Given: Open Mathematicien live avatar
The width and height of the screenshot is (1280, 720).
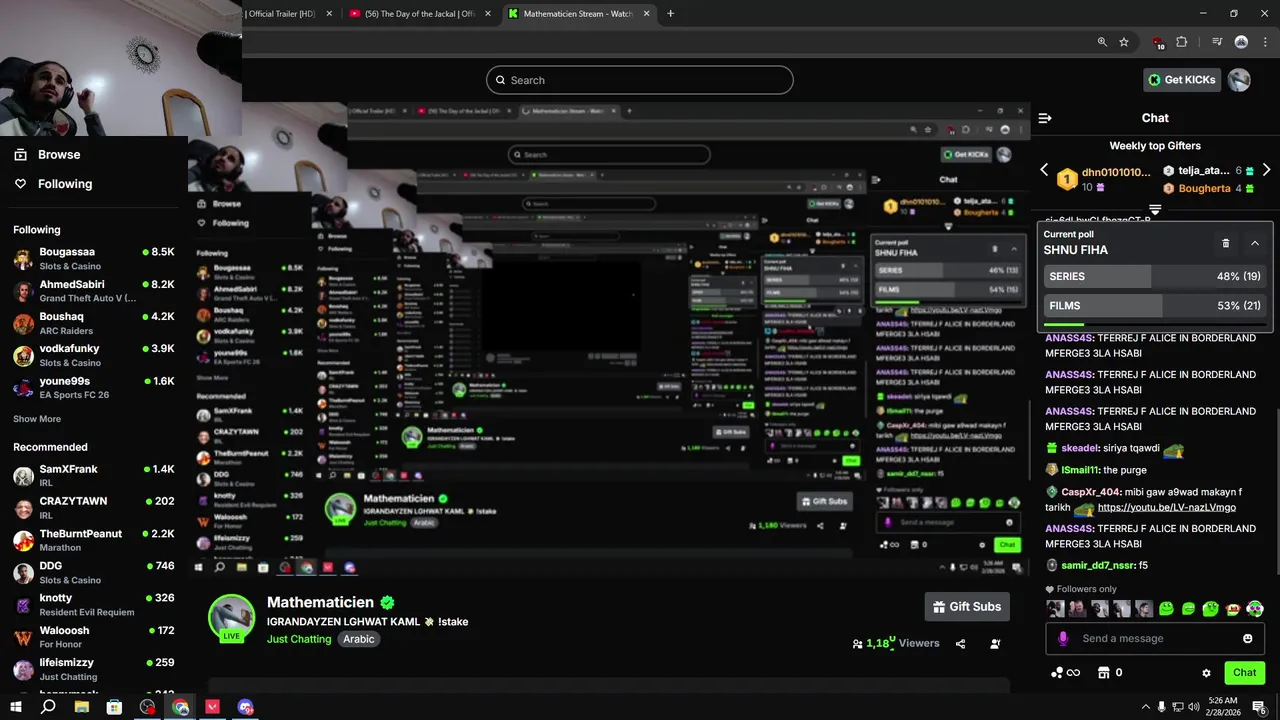Looking at the screenshot, I should pos(231,617).
